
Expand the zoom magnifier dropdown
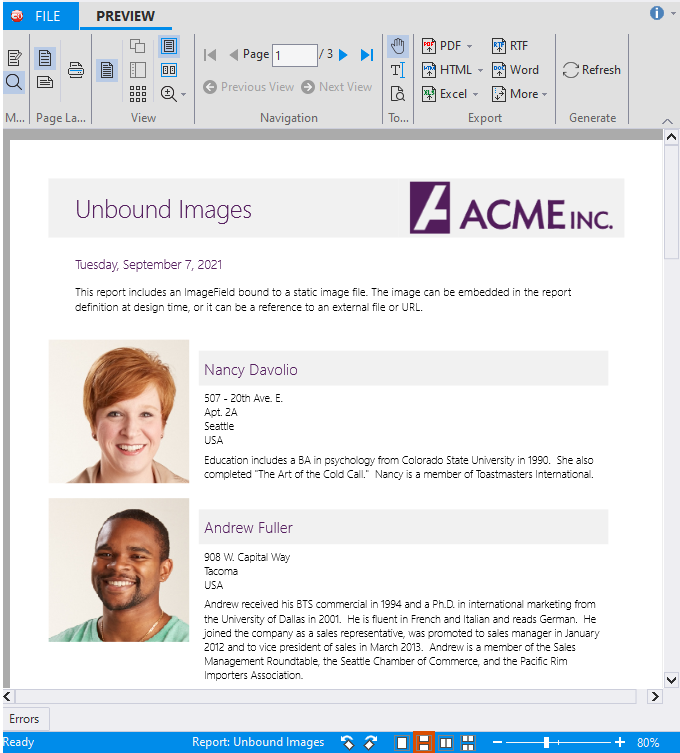[x=183, y=95]
